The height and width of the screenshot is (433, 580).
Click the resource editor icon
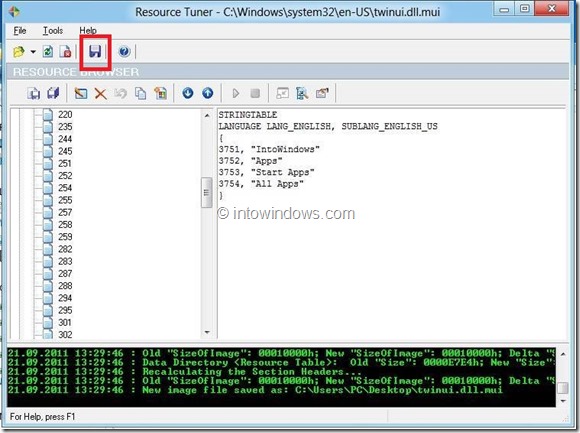(81, 93)
